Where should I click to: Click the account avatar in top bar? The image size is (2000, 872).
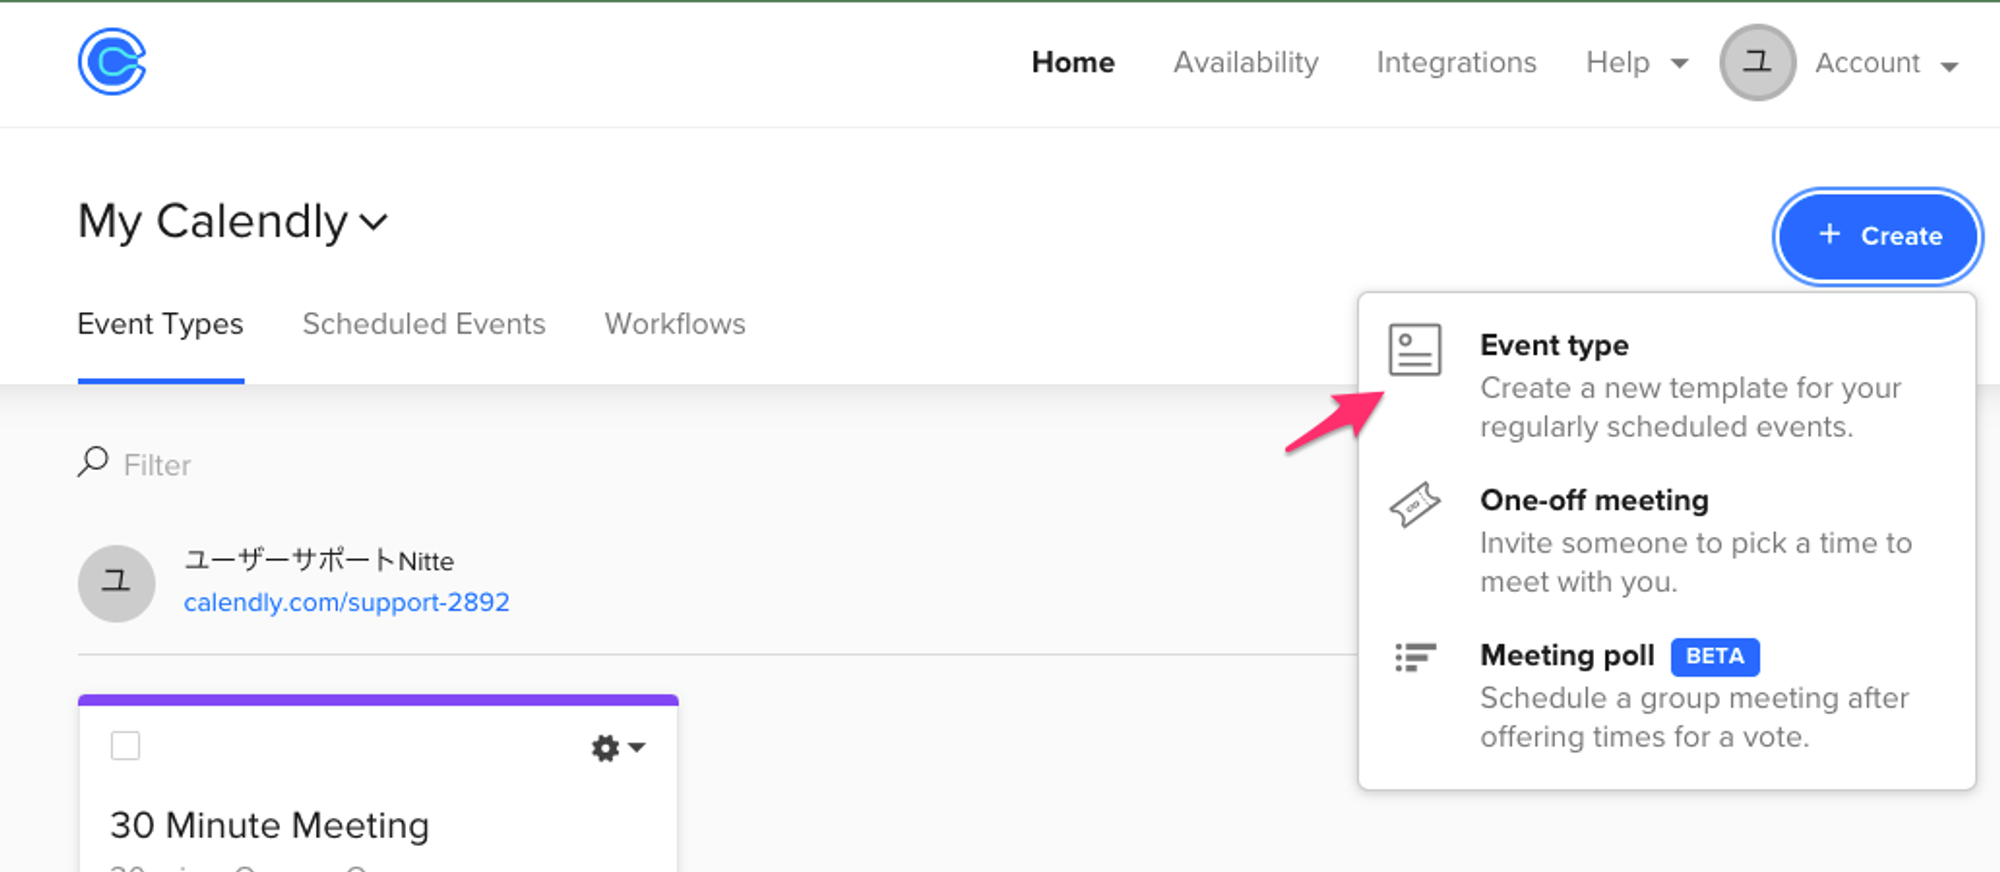click(1757, 62)
